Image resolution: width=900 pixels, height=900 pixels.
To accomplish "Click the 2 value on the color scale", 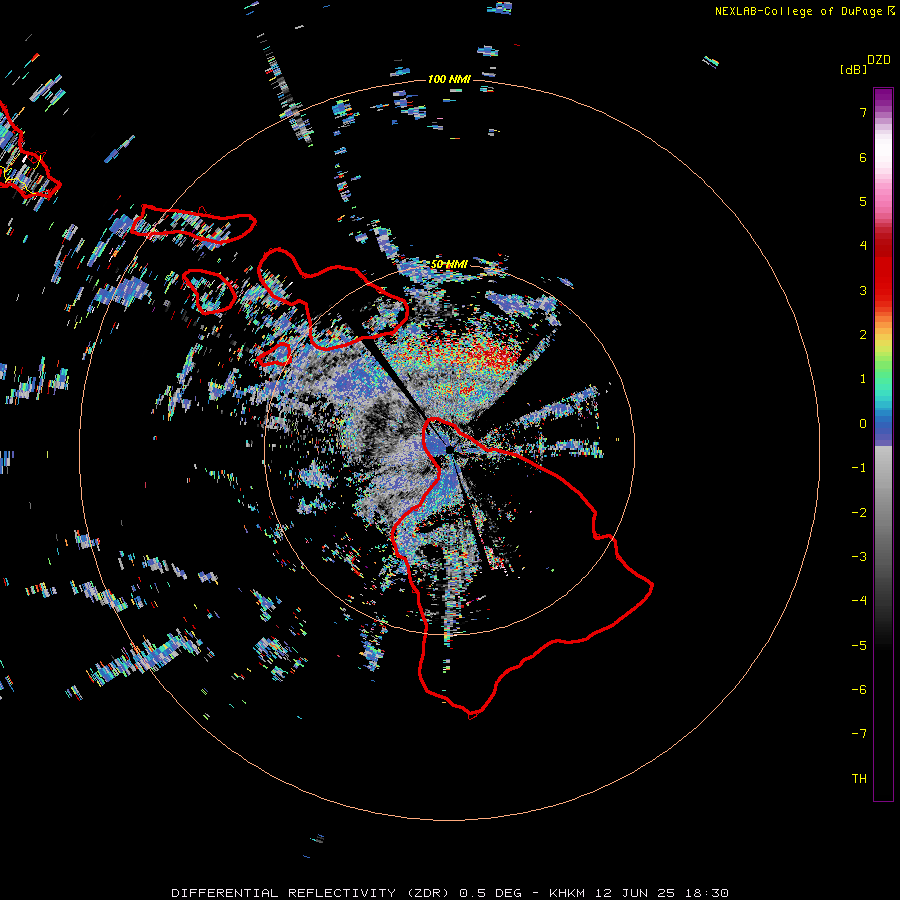I will tap(863, 335).
